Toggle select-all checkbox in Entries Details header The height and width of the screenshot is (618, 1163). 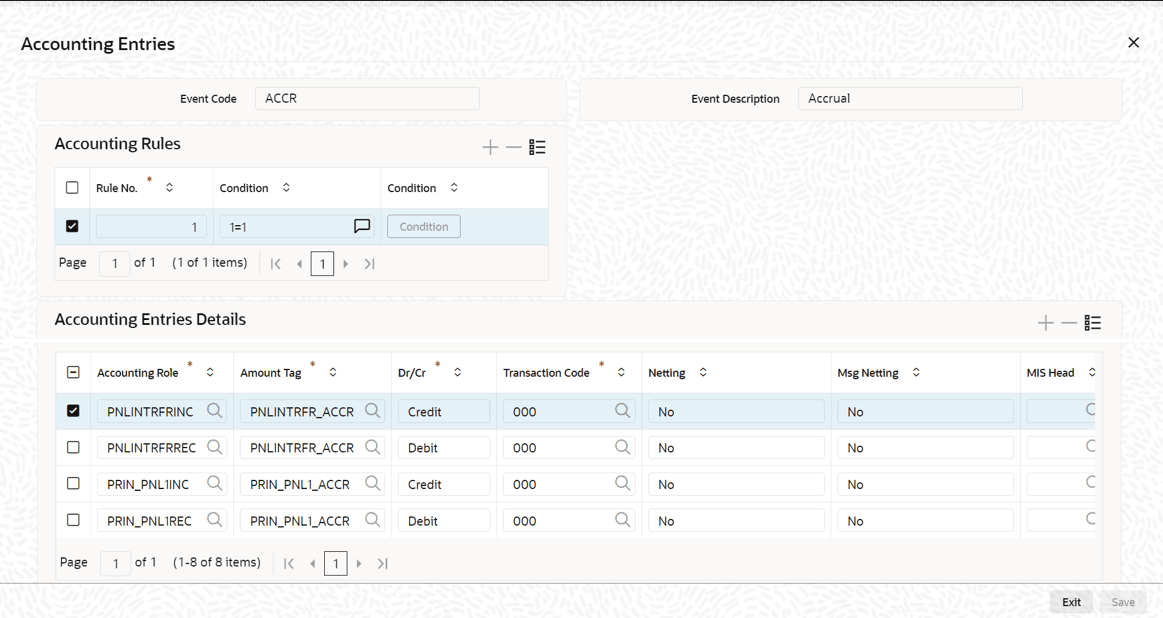(x=73, y=372)
